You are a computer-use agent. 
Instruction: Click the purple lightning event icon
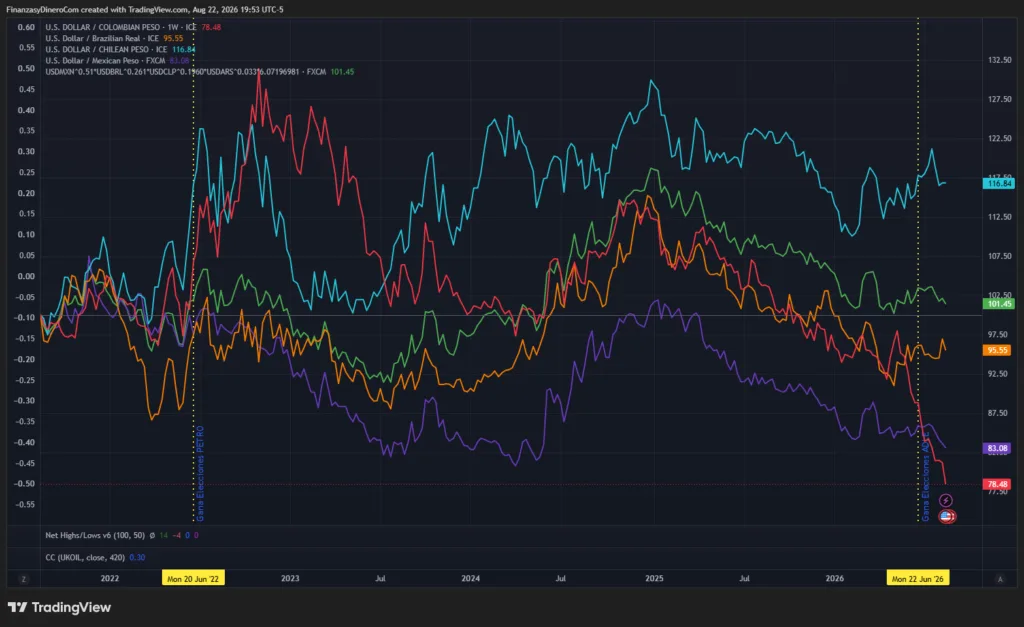point(946,500)
